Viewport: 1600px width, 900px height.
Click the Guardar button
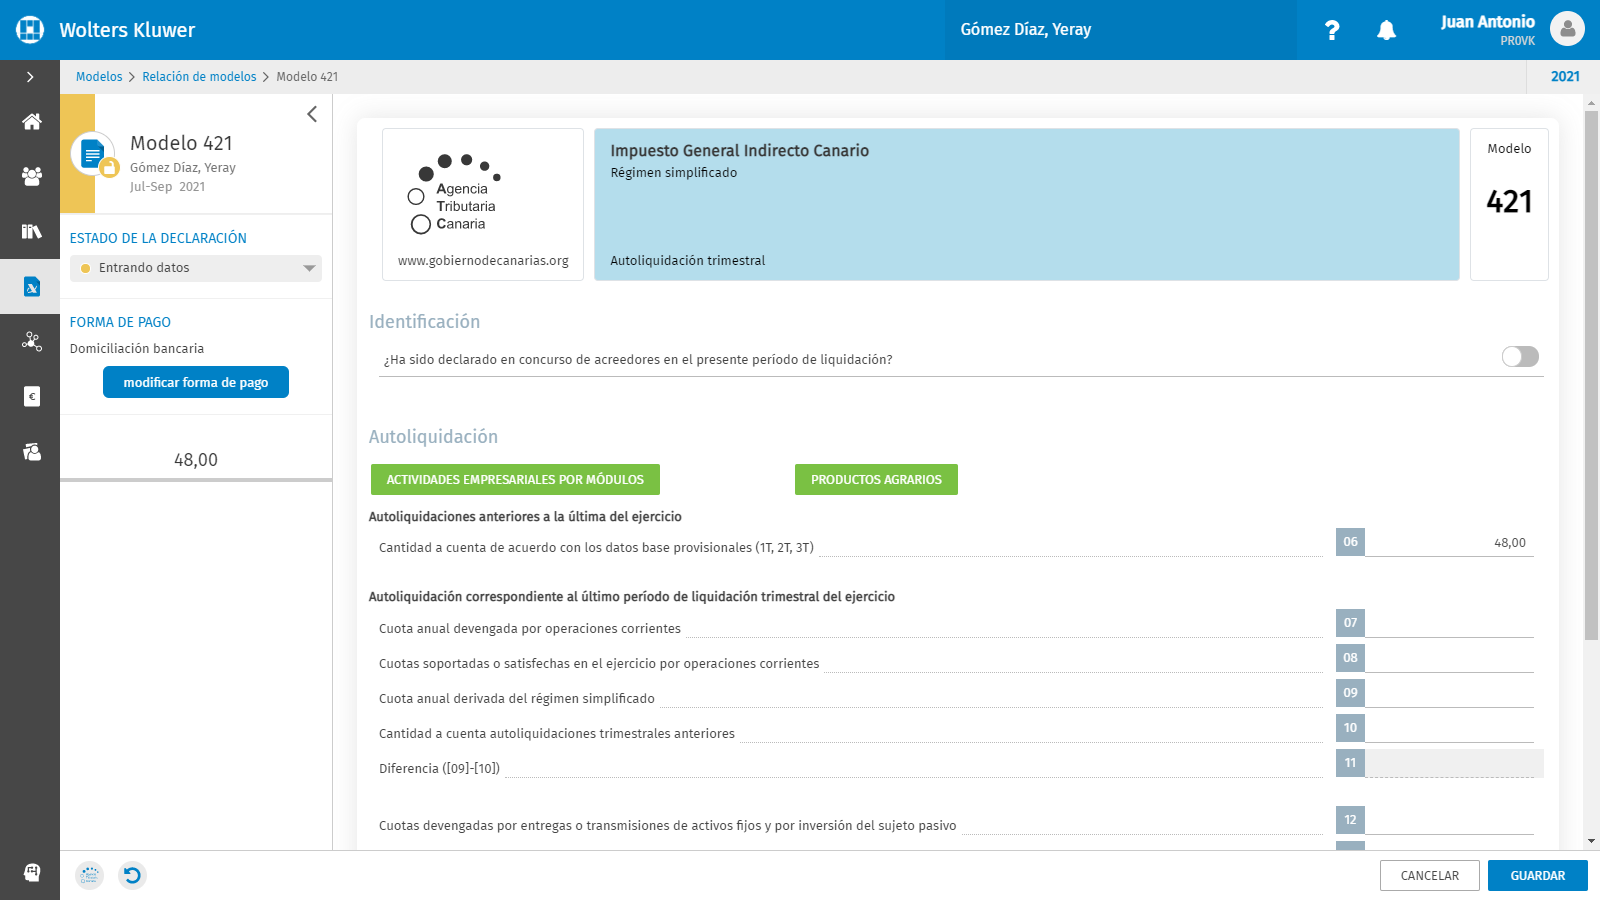(1537, 876)
